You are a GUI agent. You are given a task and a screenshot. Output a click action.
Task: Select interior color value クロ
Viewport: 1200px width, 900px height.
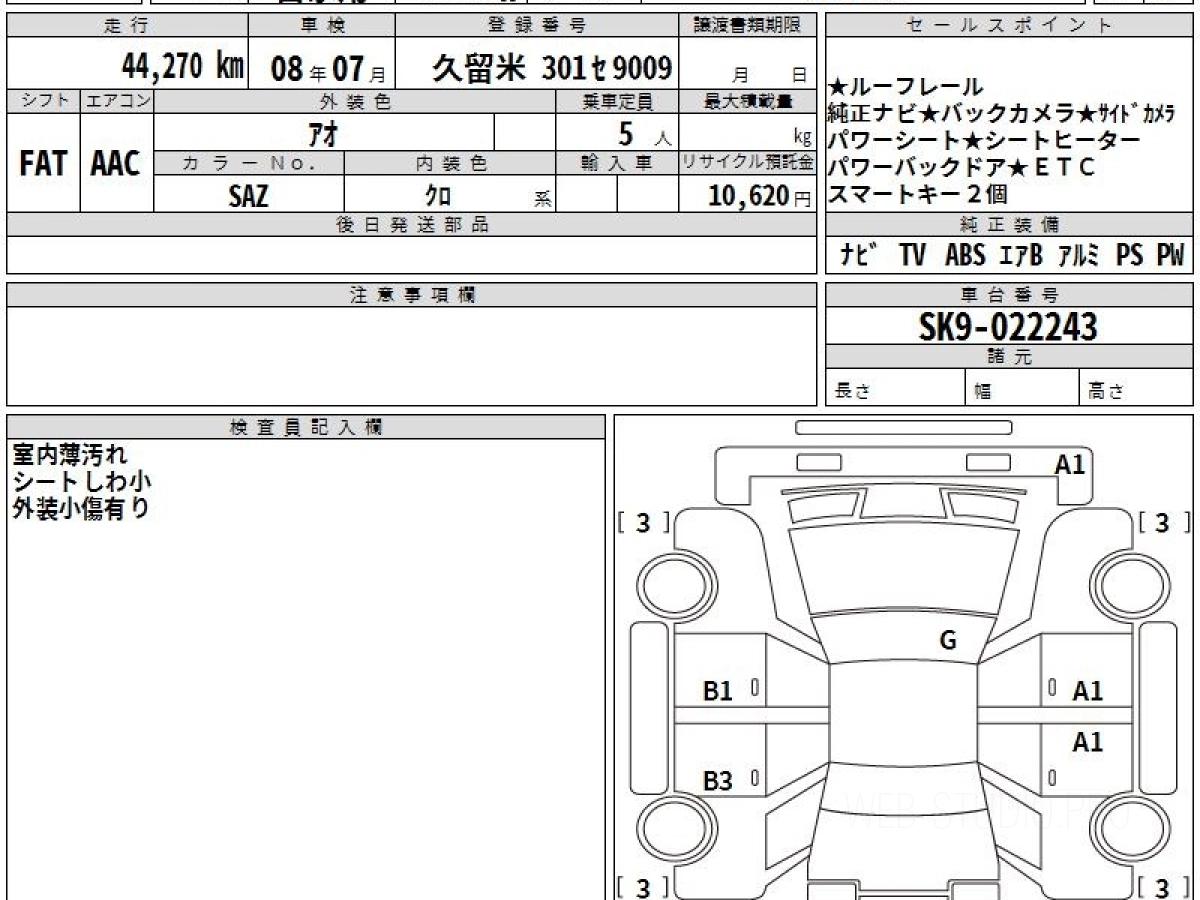click(438, 195)
